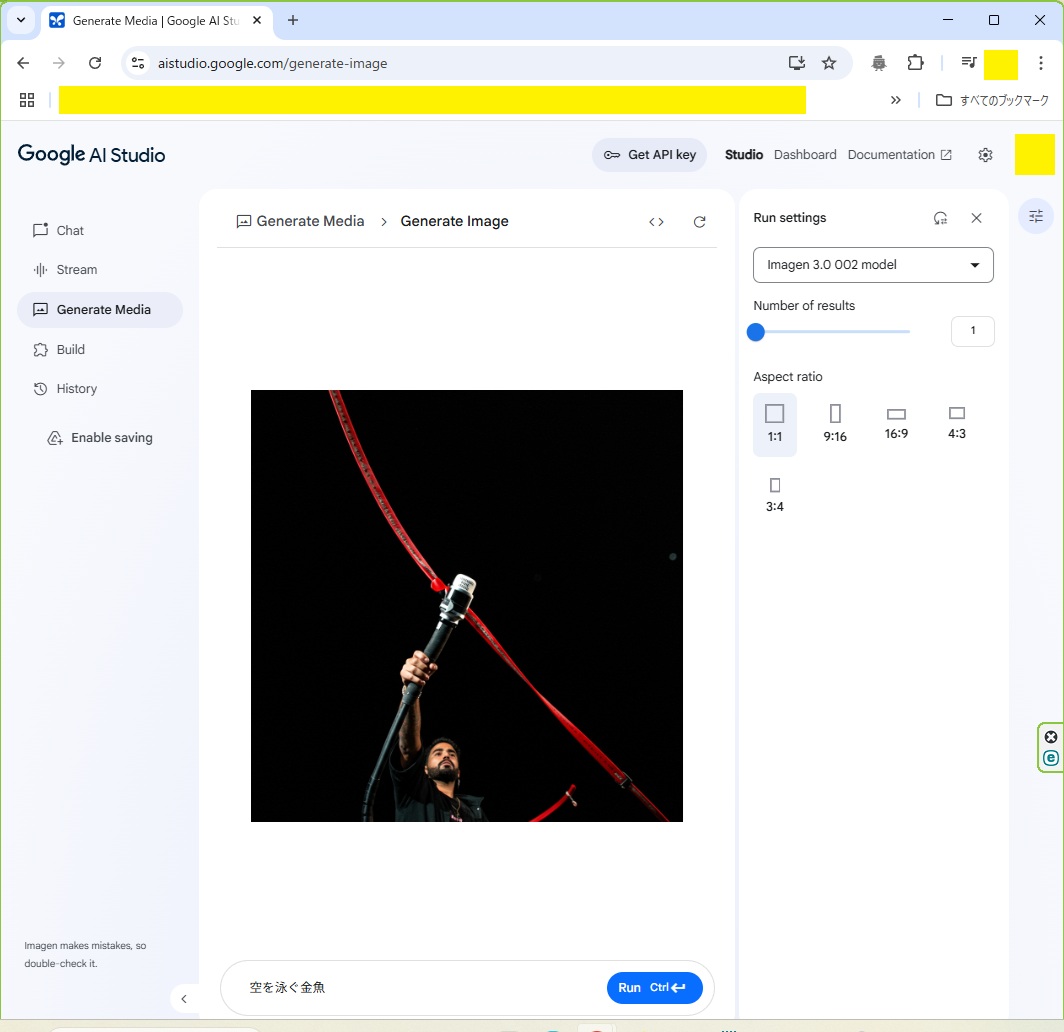The width and height of the screenshot is (1064, 1032).
Task: Close the Run settings panel
Action: coord(976,218)
